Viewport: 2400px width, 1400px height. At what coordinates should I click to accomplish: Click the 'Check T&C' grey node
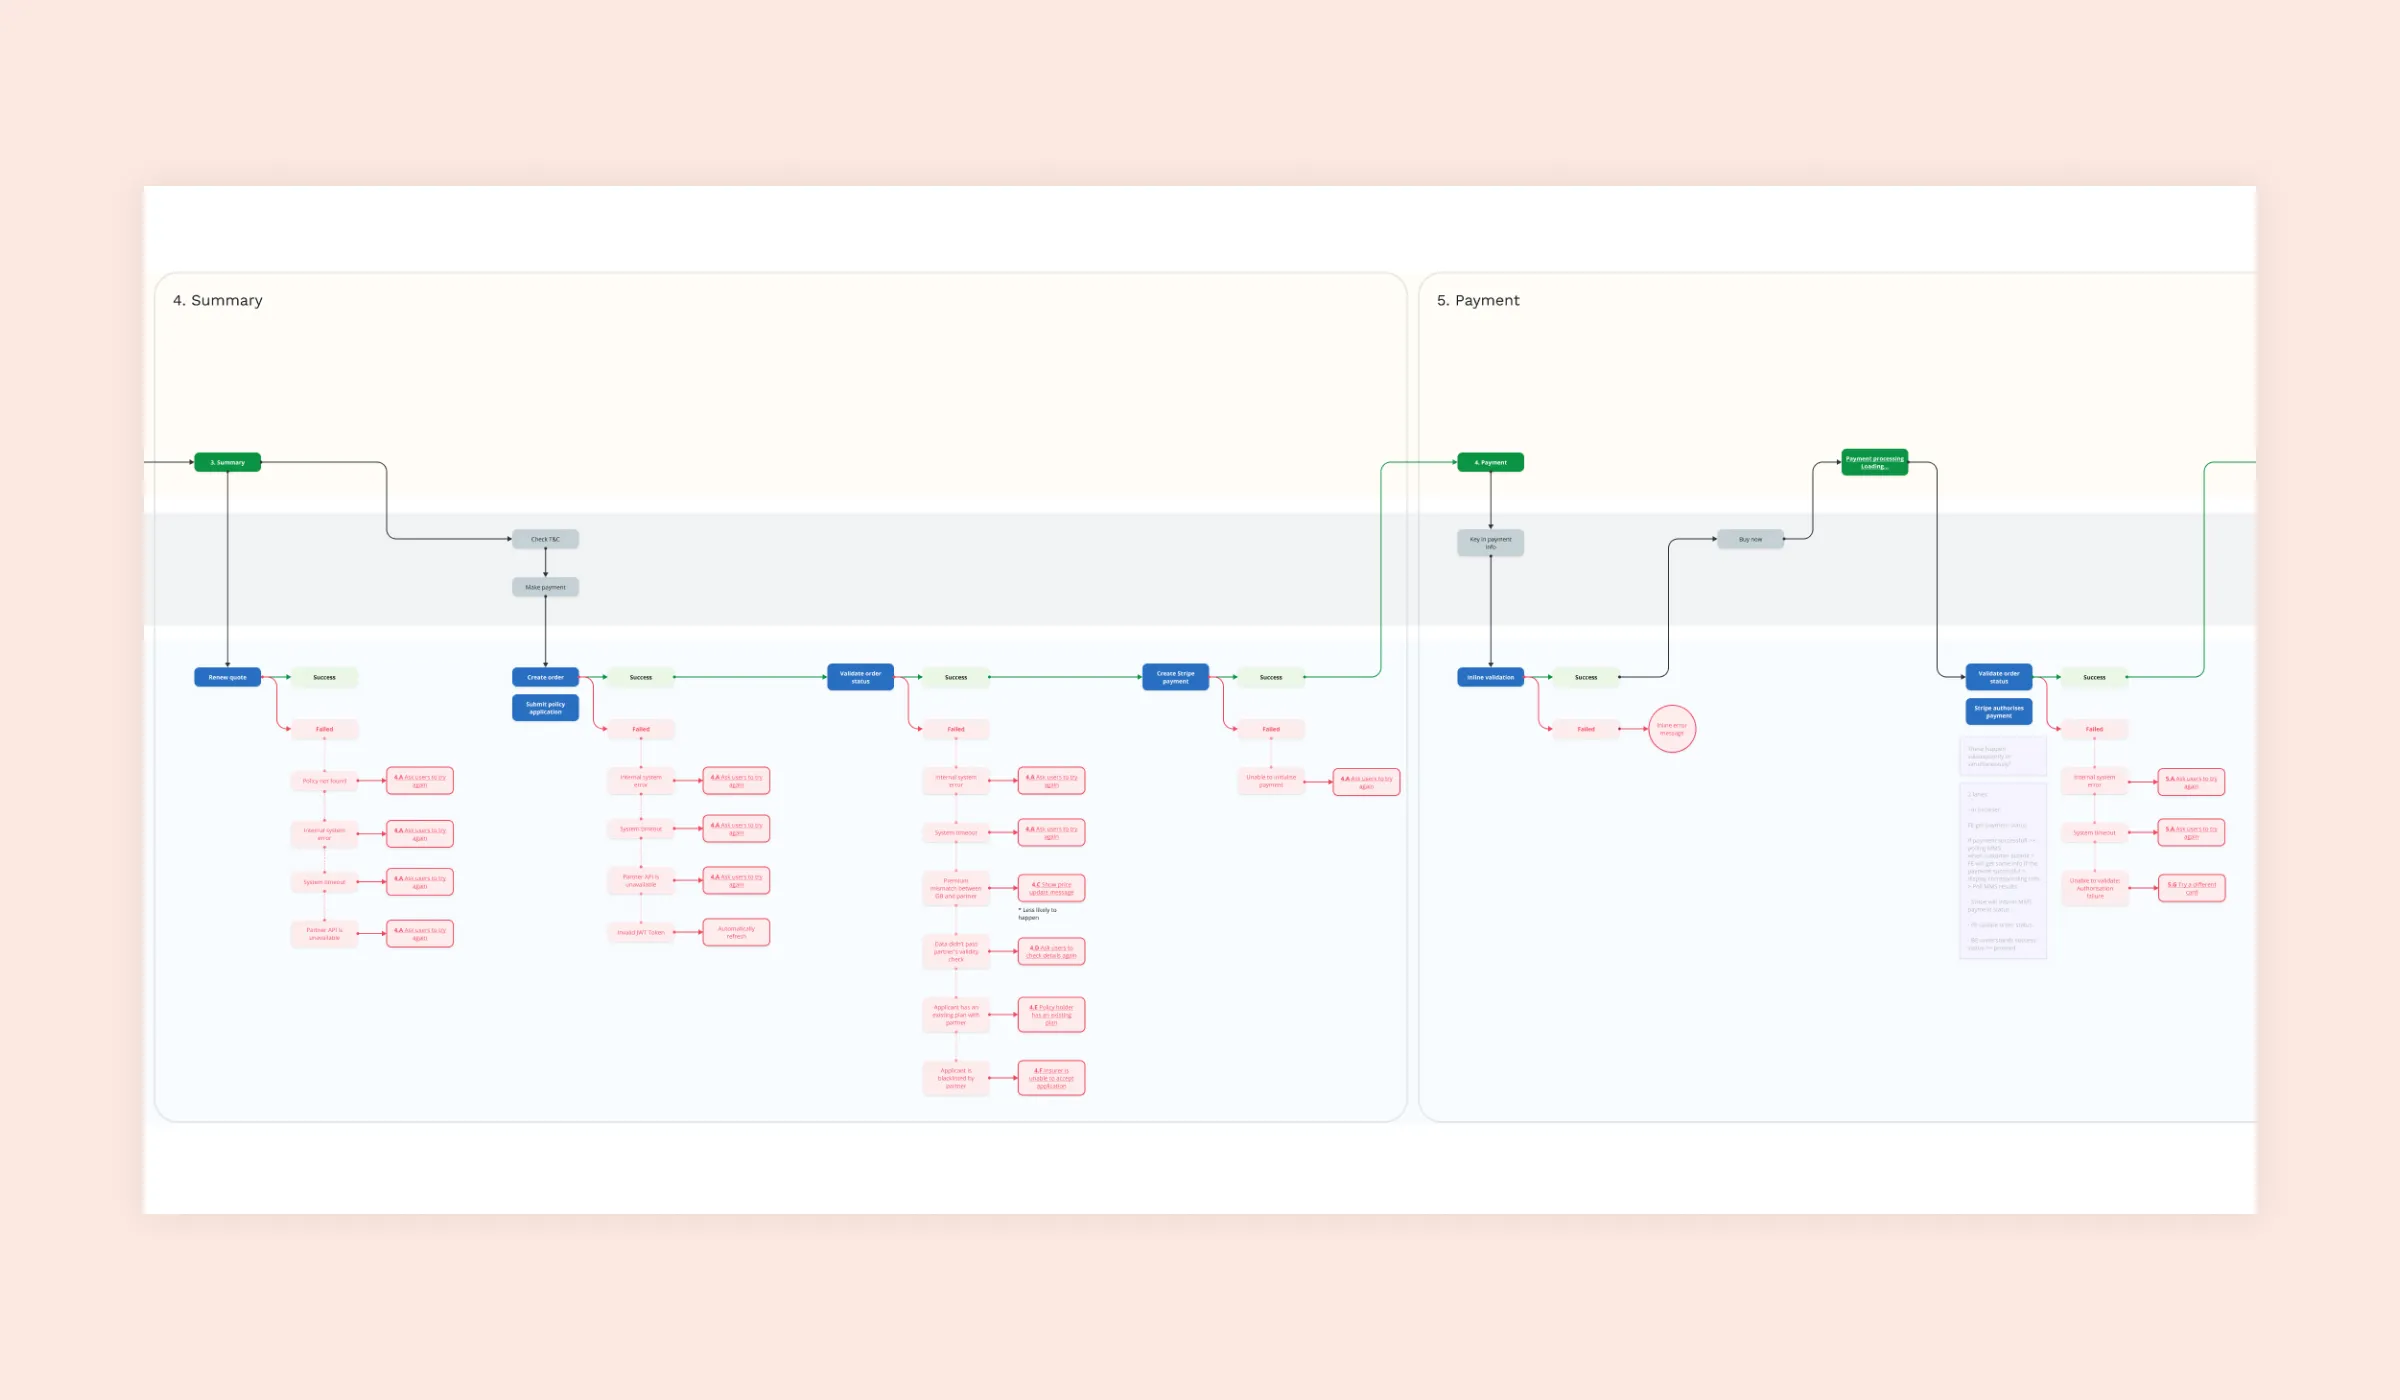545,539
